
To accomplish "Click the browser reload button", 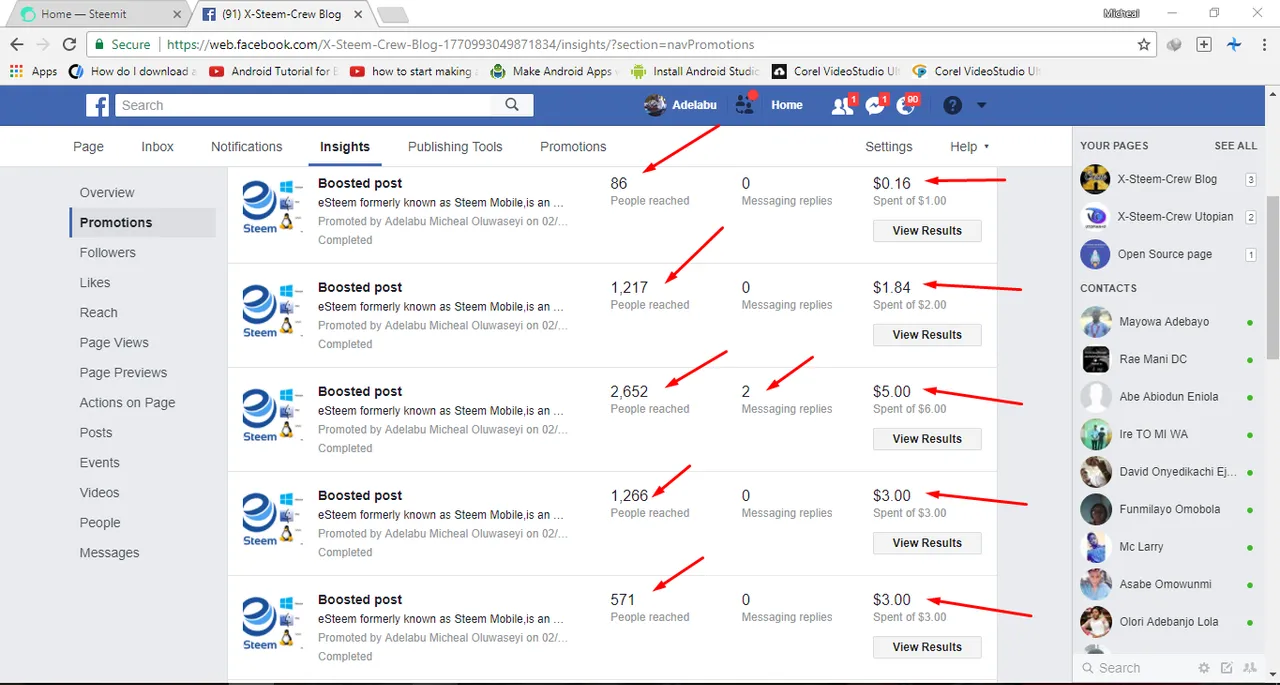I will point(69,45).
